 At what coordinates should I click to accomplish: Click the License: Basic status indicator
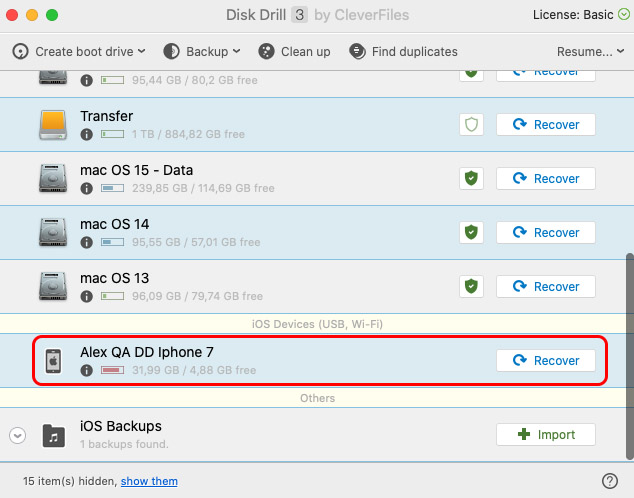(581, 15)
